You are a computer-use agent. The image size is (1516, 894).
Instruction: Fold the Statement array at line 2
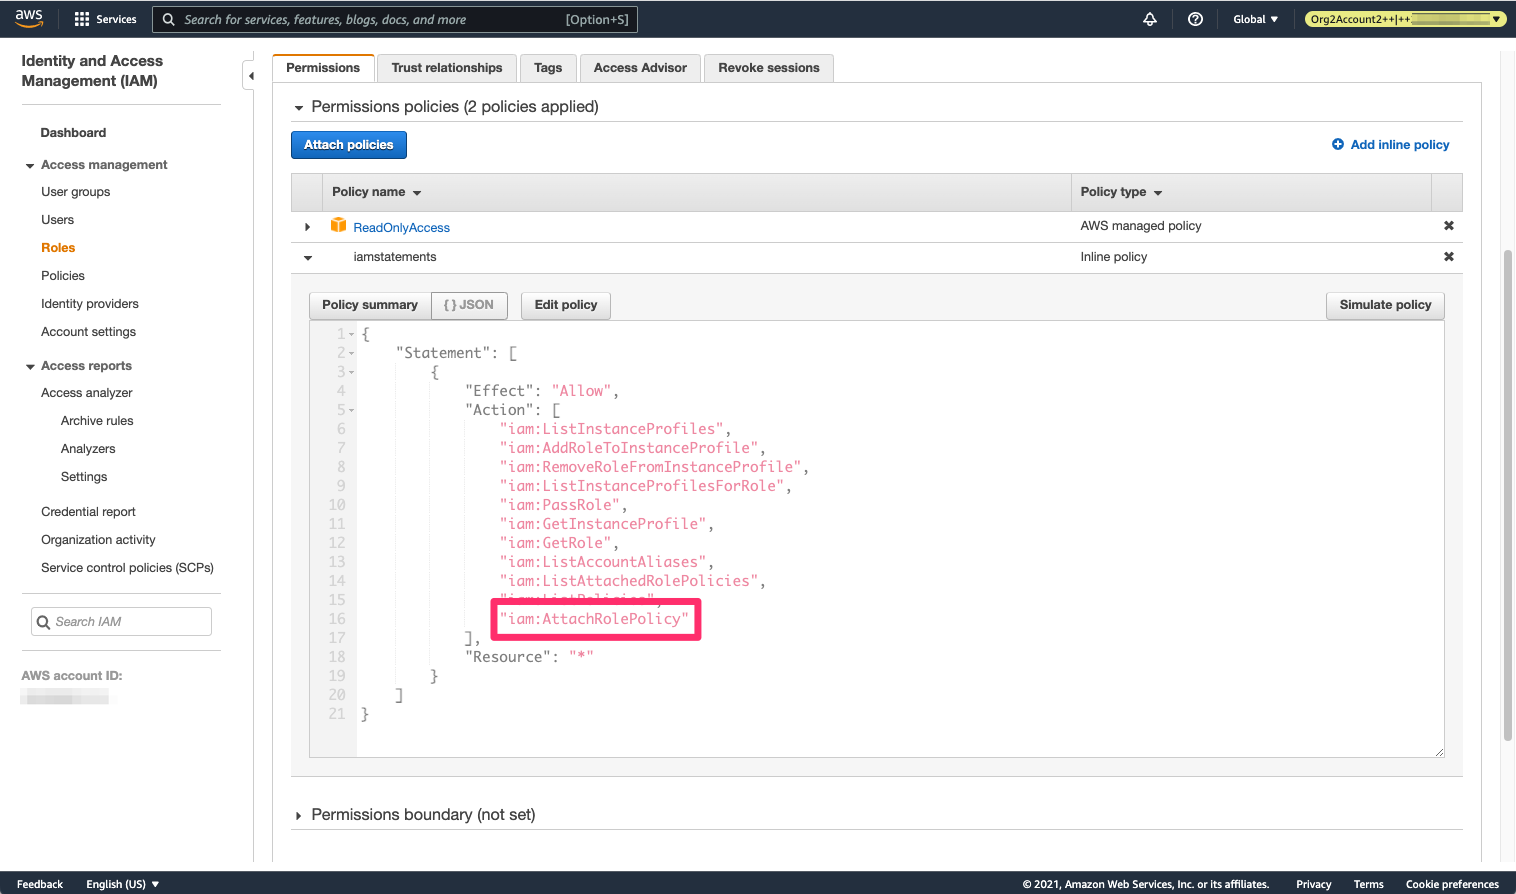click(351, 353)
